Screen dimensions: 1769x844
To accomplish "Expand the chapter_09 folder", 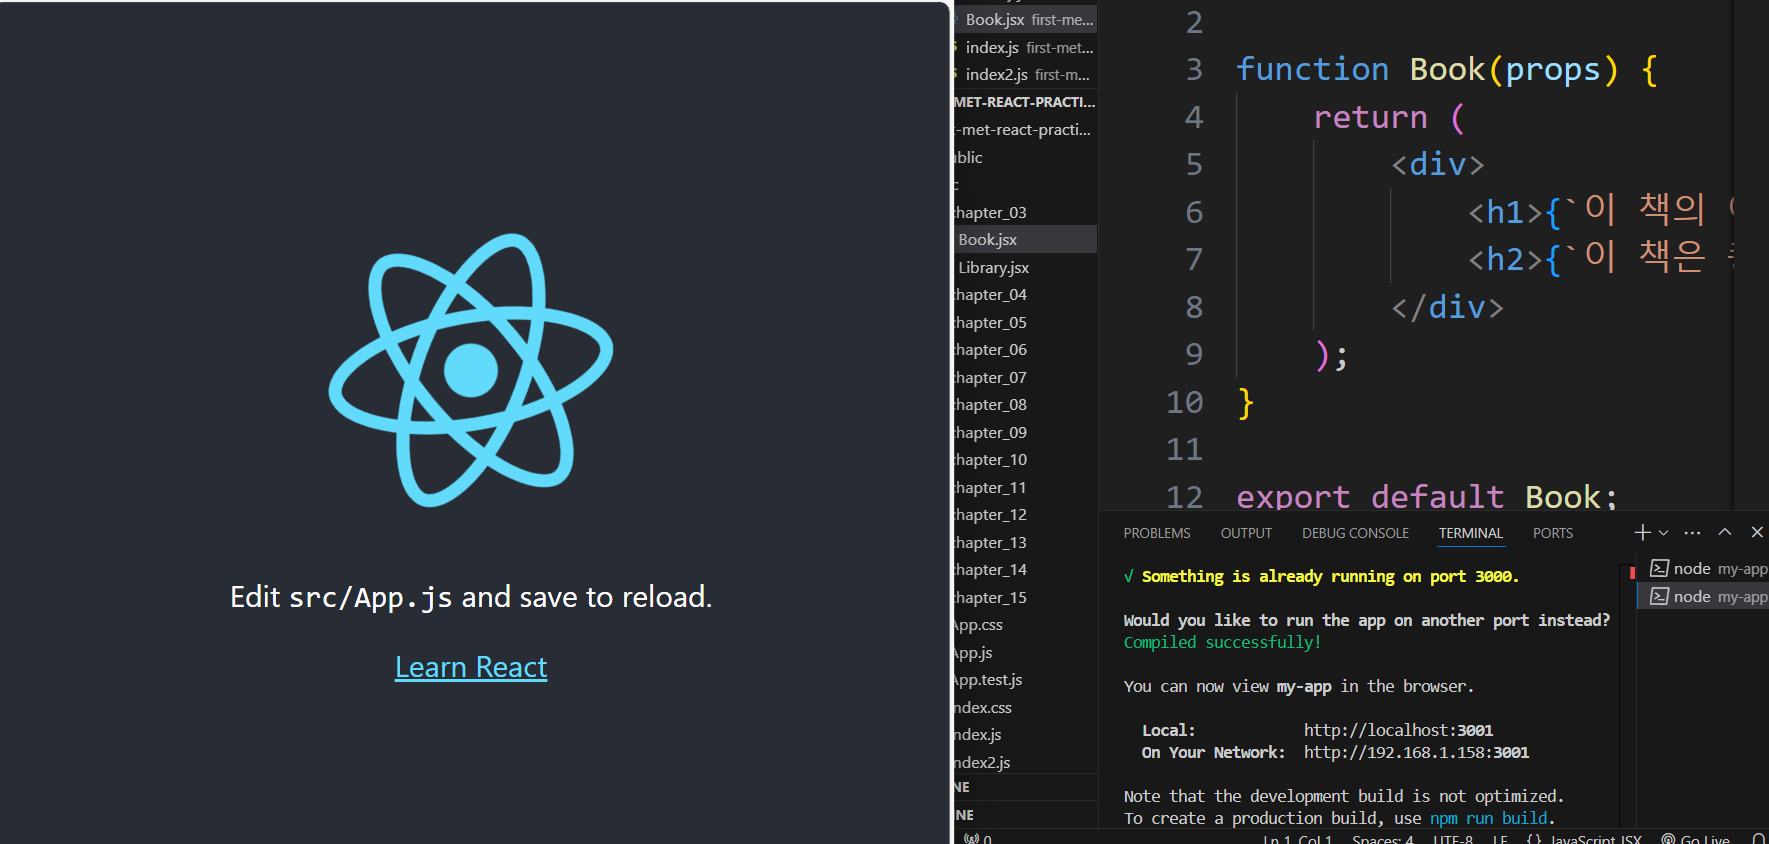I will tap(1025, 432).
